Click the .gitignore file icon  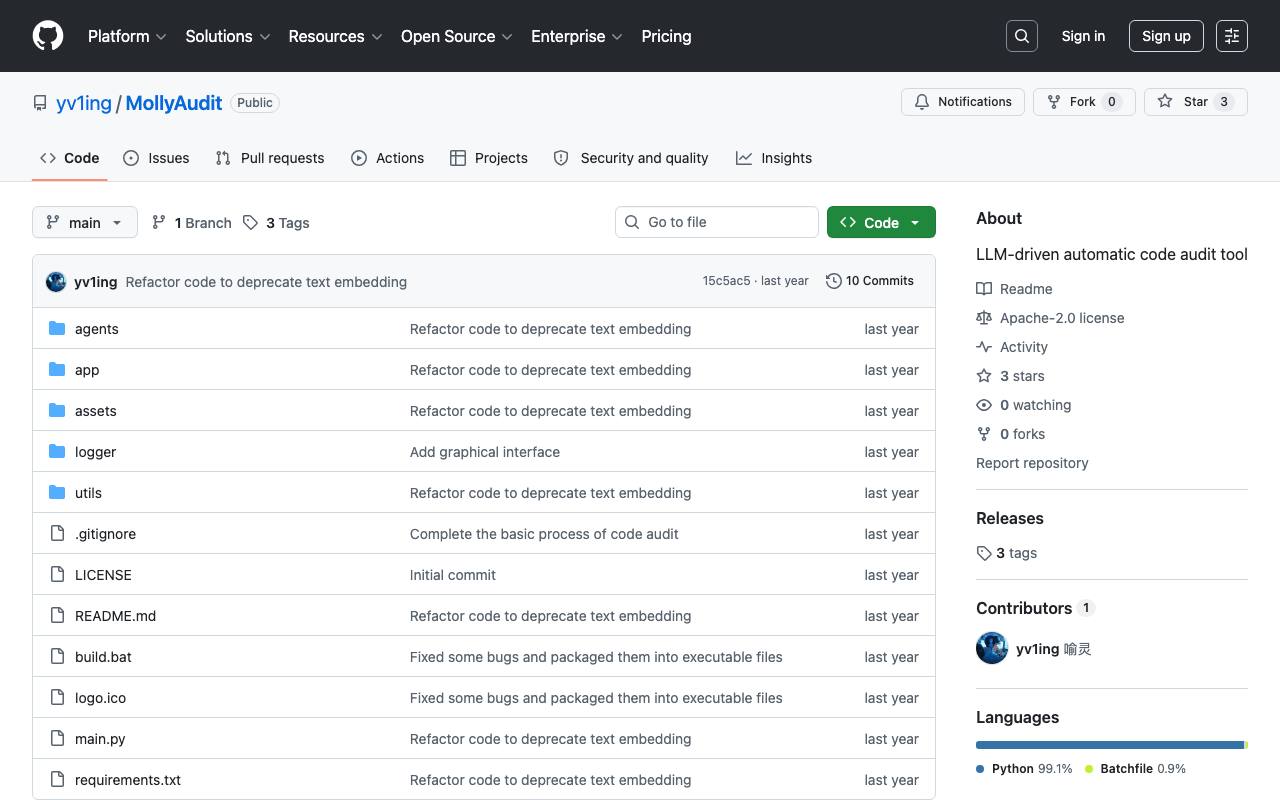click(x=57, y=534)
